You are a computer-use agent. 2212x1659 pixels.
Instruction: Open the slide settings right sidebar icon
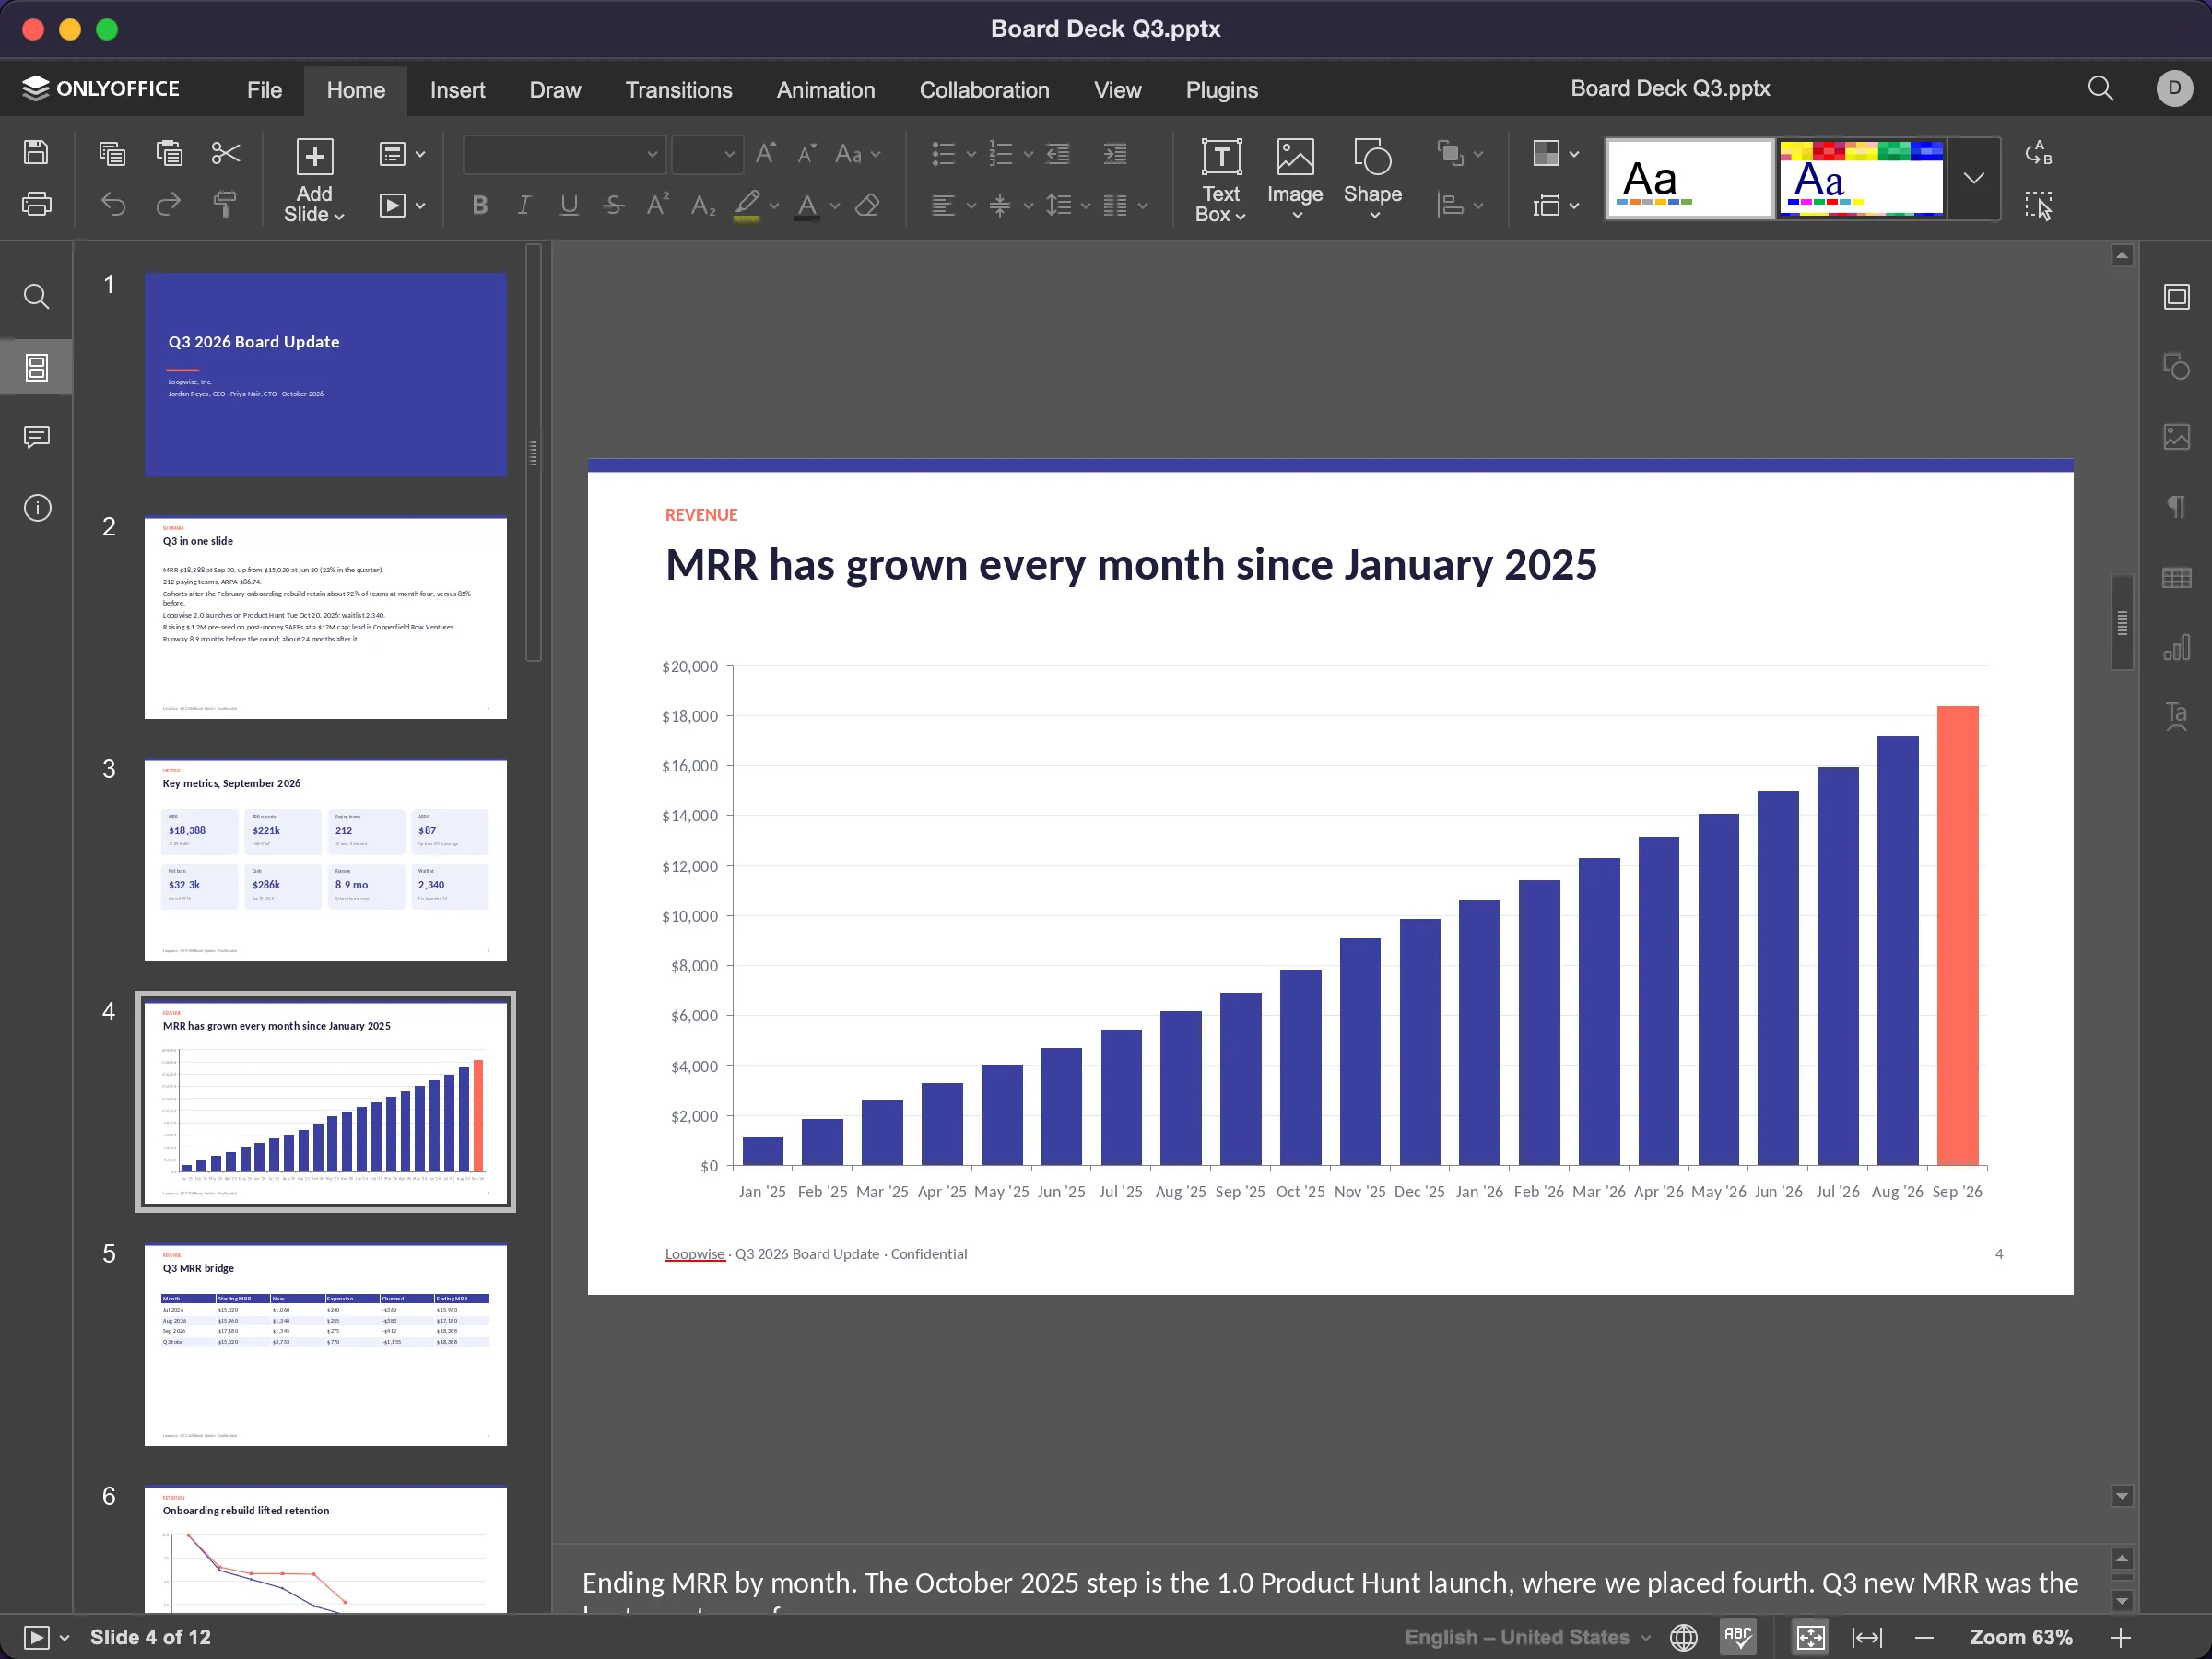tap(2176, 296)
